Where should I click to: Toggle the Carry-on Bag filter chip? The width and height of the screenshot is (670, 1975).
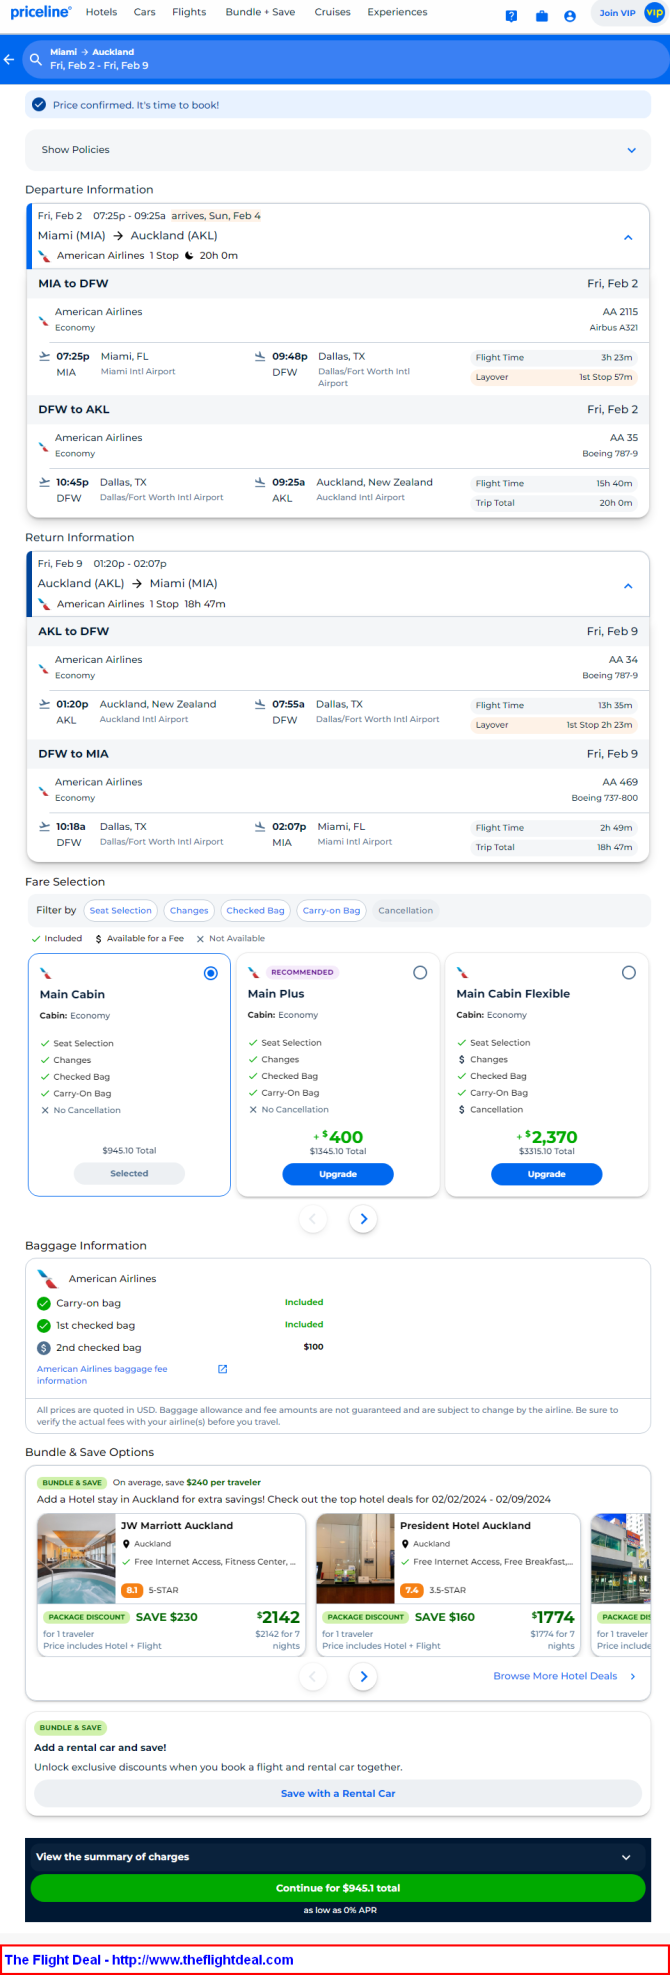tap(331, 910)
